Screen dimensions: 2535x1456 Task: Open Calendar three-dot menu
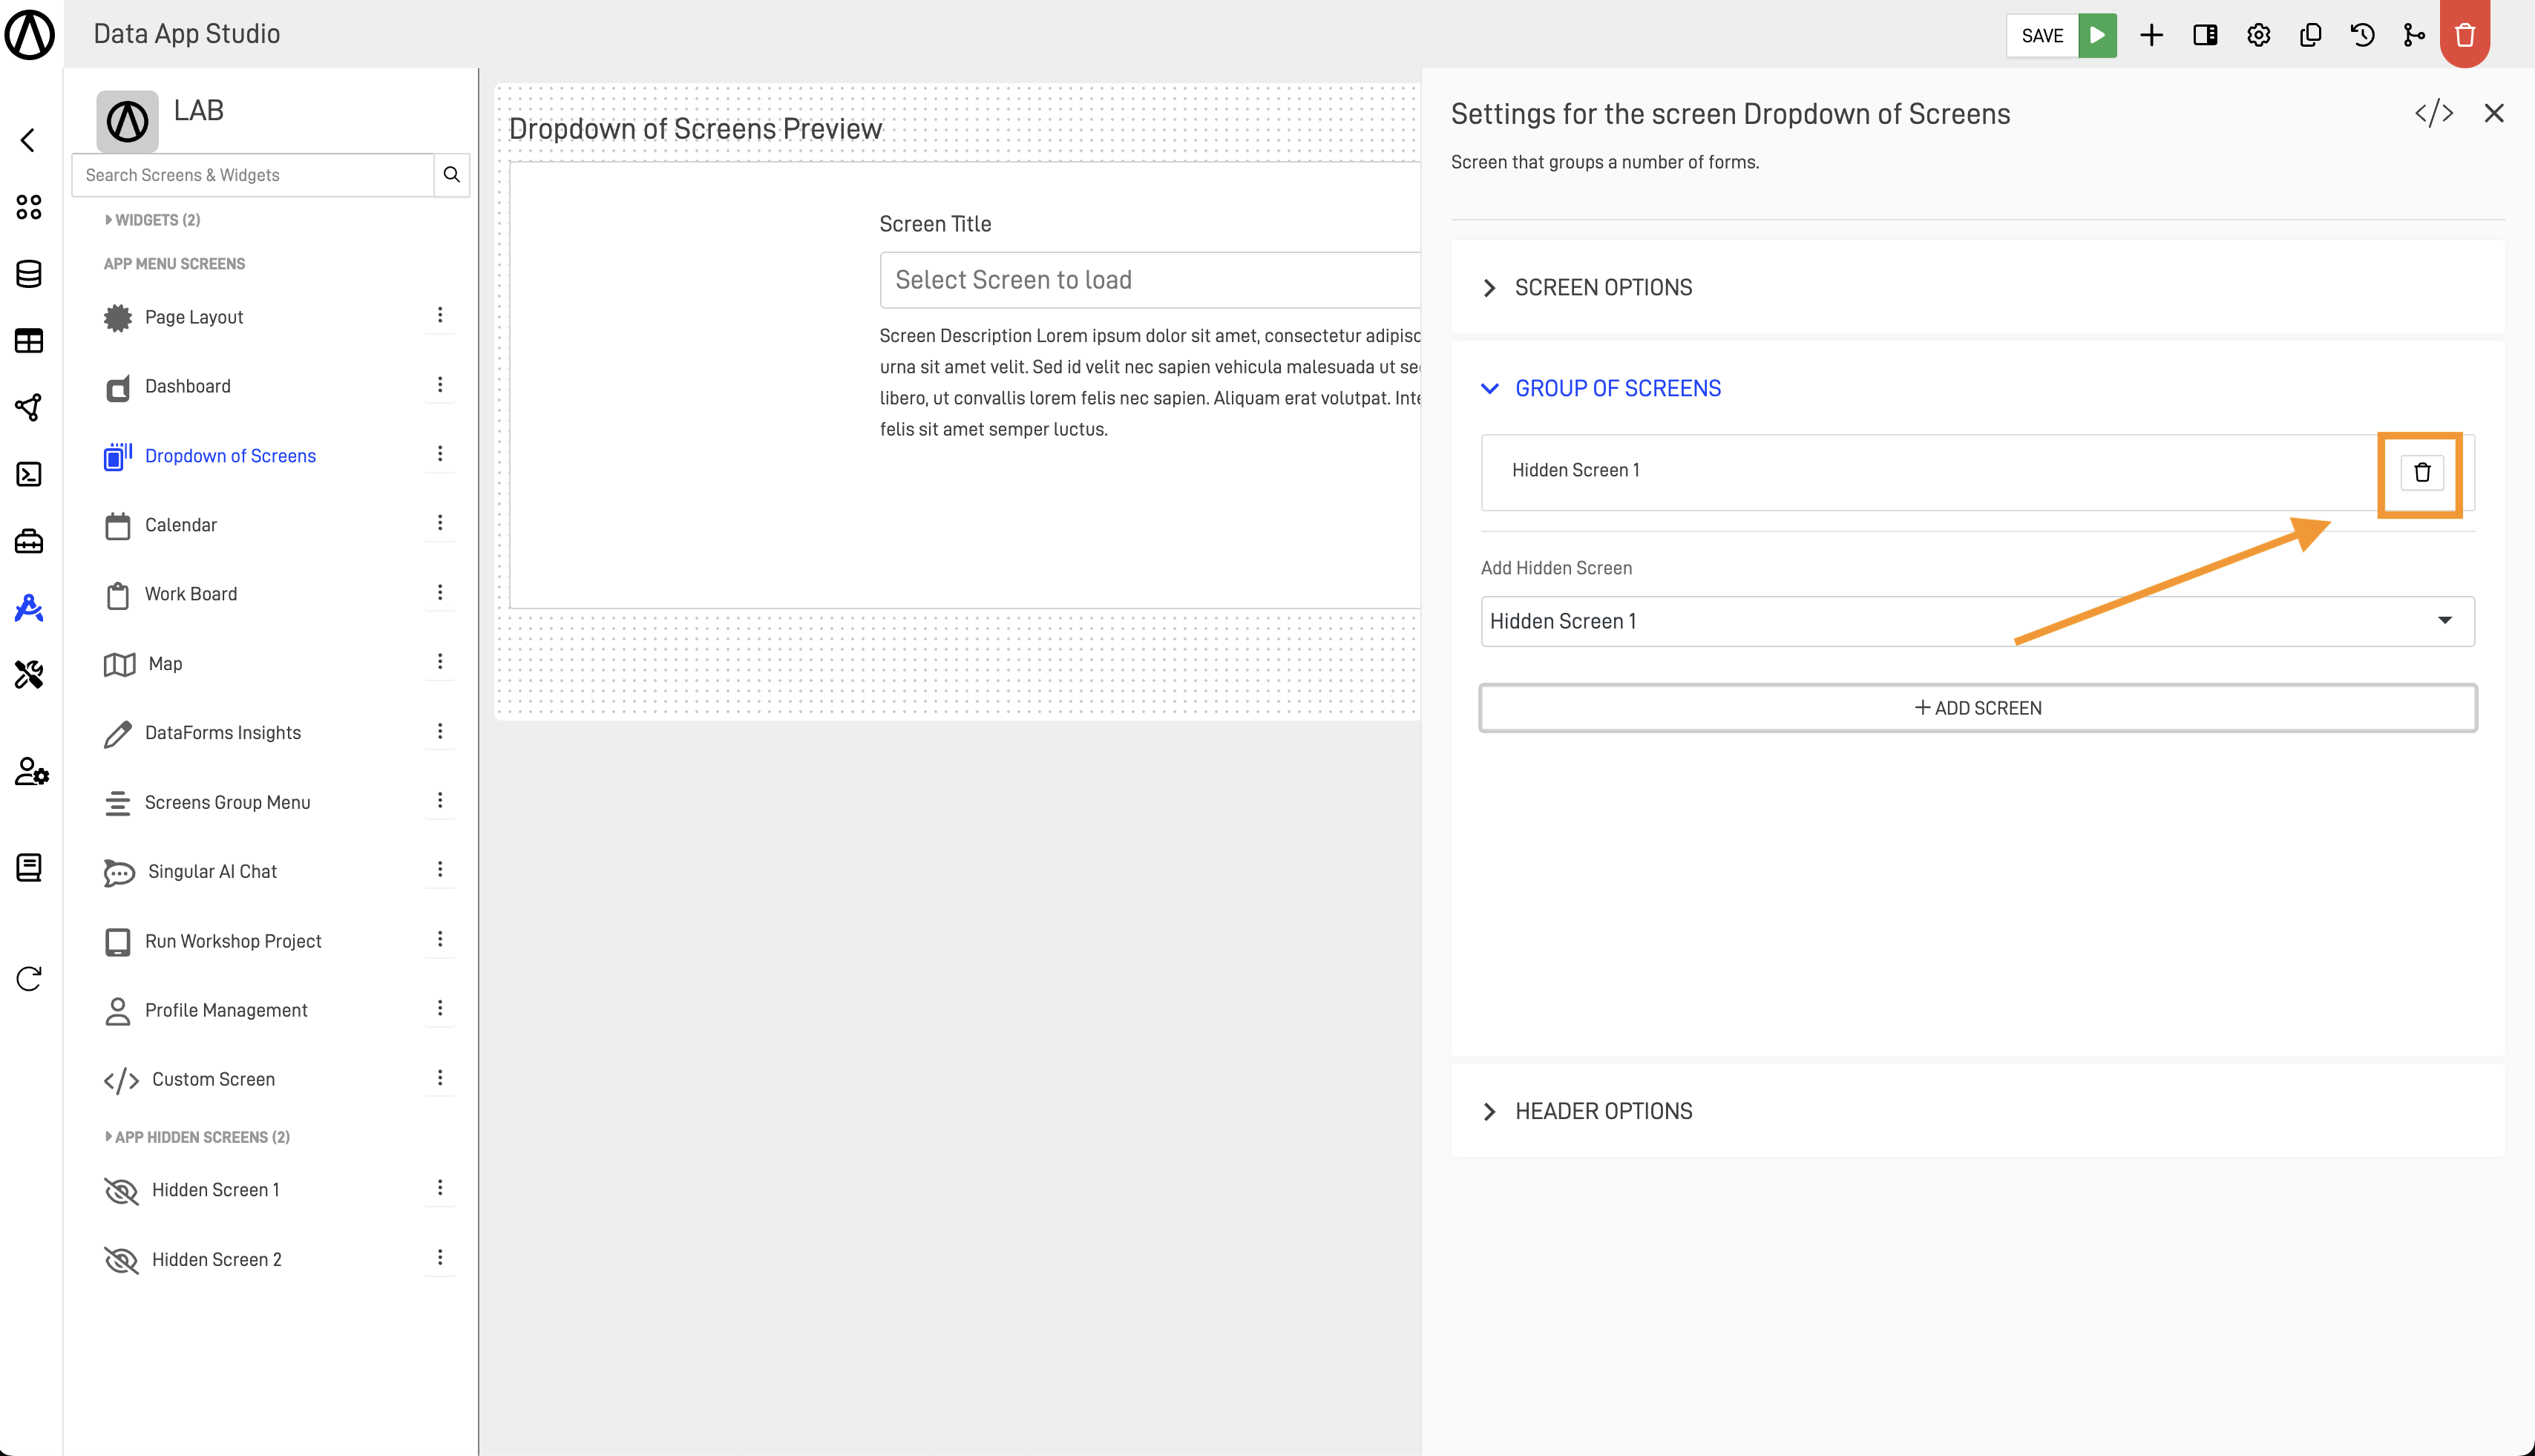point(440,523)
